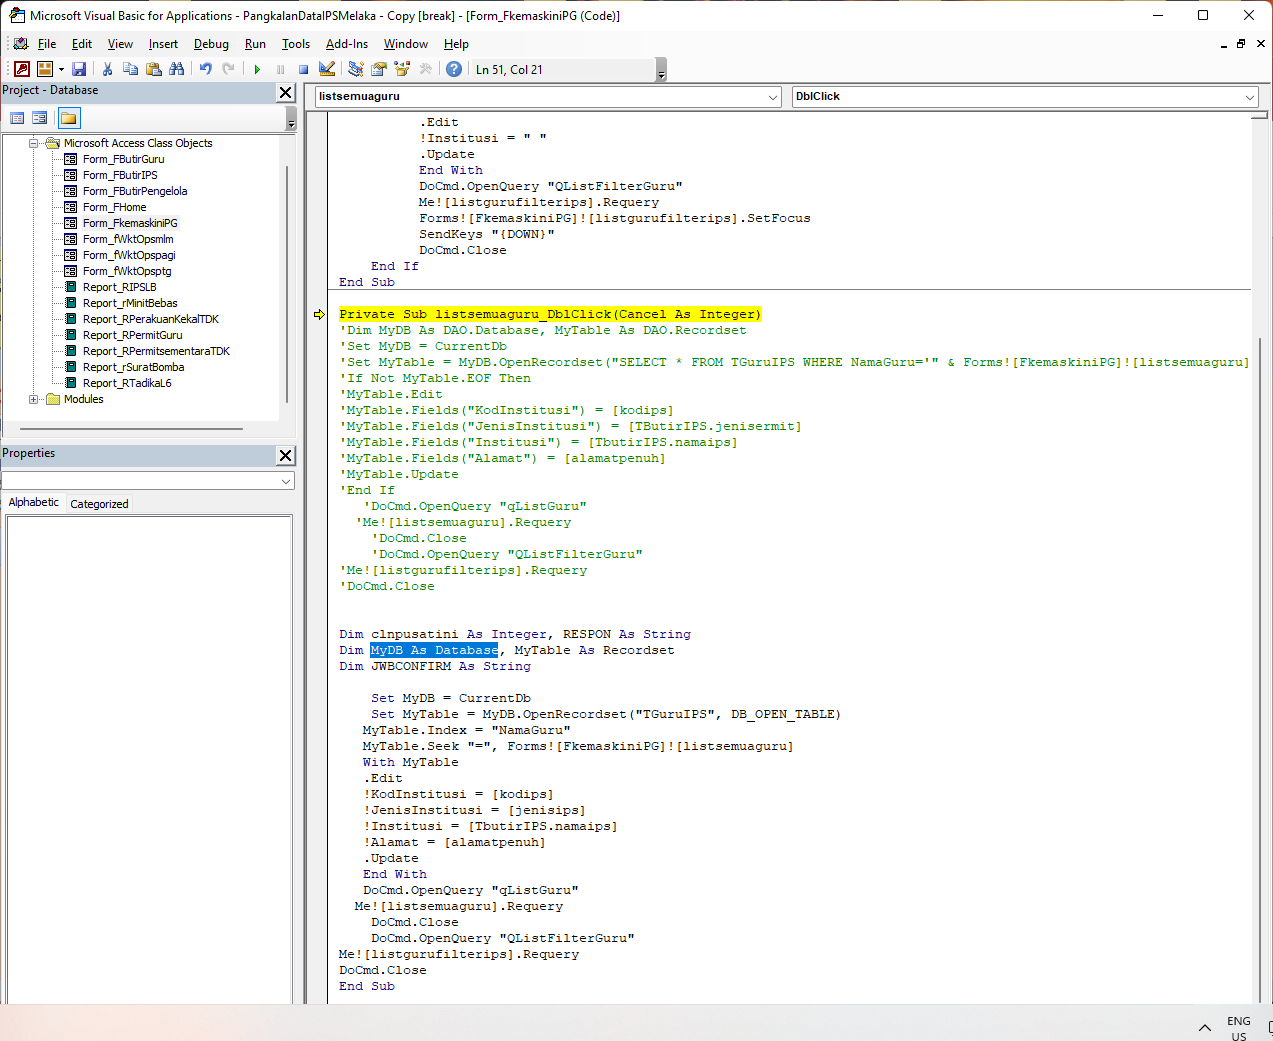This screenshot has height=1041, width=1273.
Task: Open Find with the binoculars icon
Action: point(177,69)
